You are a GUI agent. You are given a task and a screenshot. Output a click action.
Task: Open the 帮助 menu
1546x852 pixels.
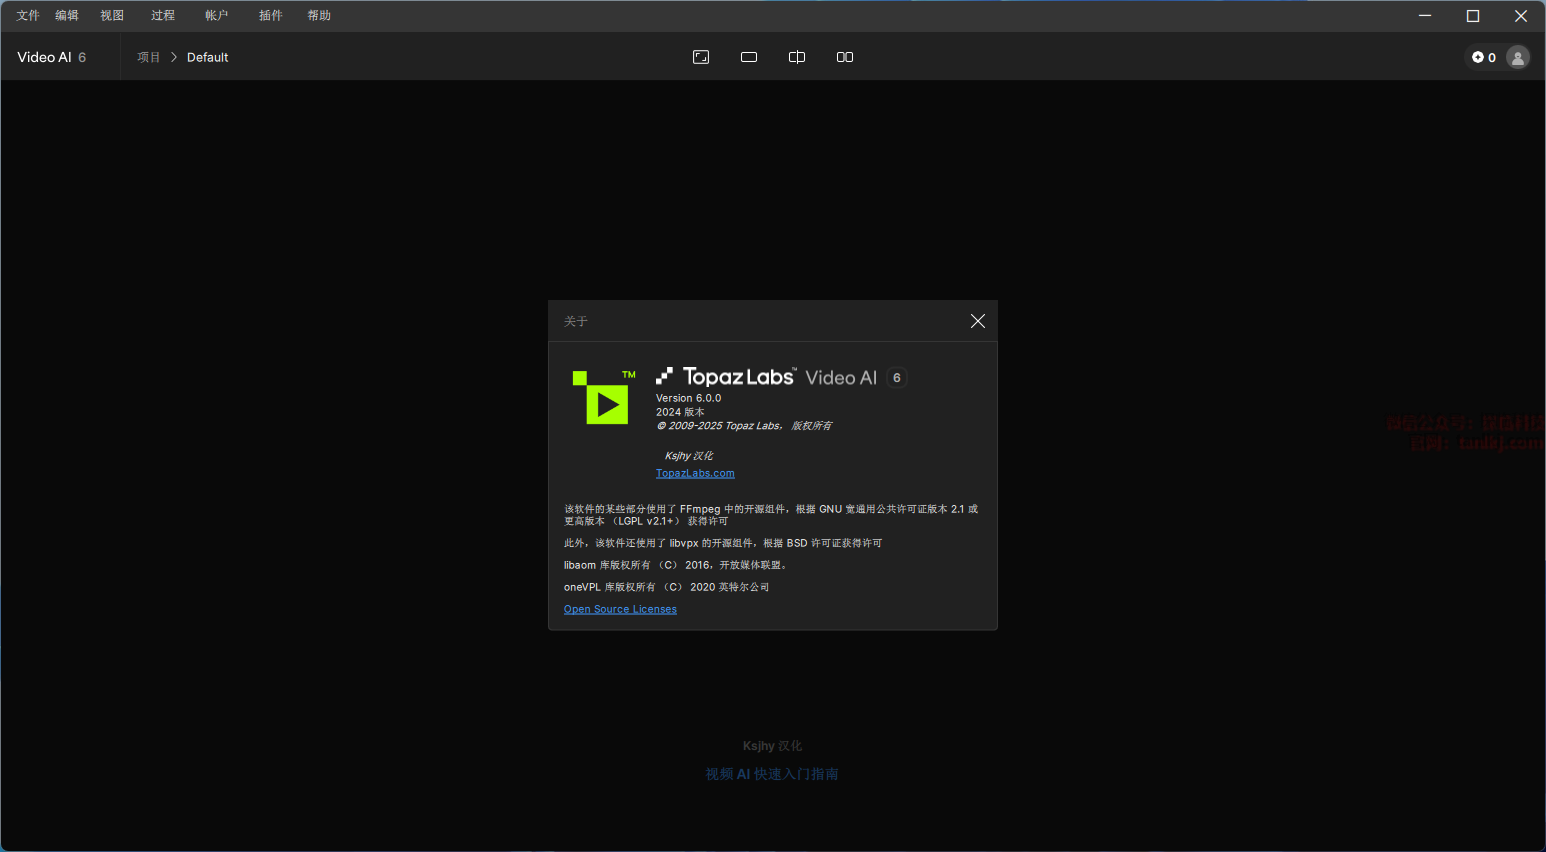coord(319,15)
